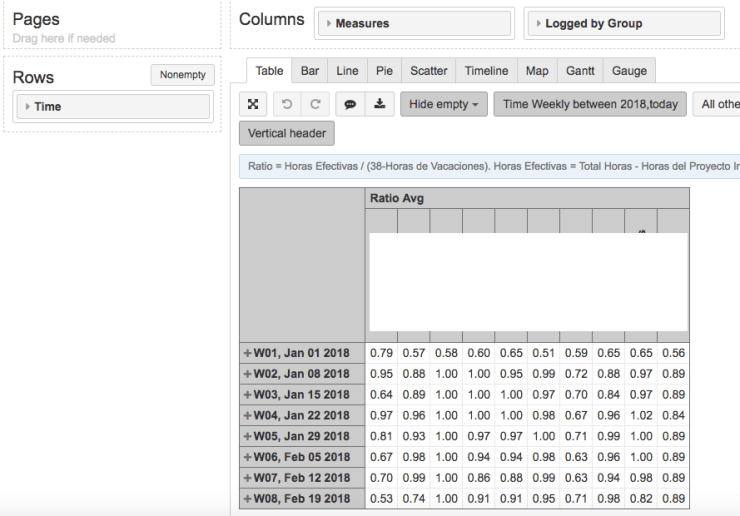This screenshot has width=740, height=516.
Task: Click the Time Weekly between 2018,today filter
Action: point(589,104)
